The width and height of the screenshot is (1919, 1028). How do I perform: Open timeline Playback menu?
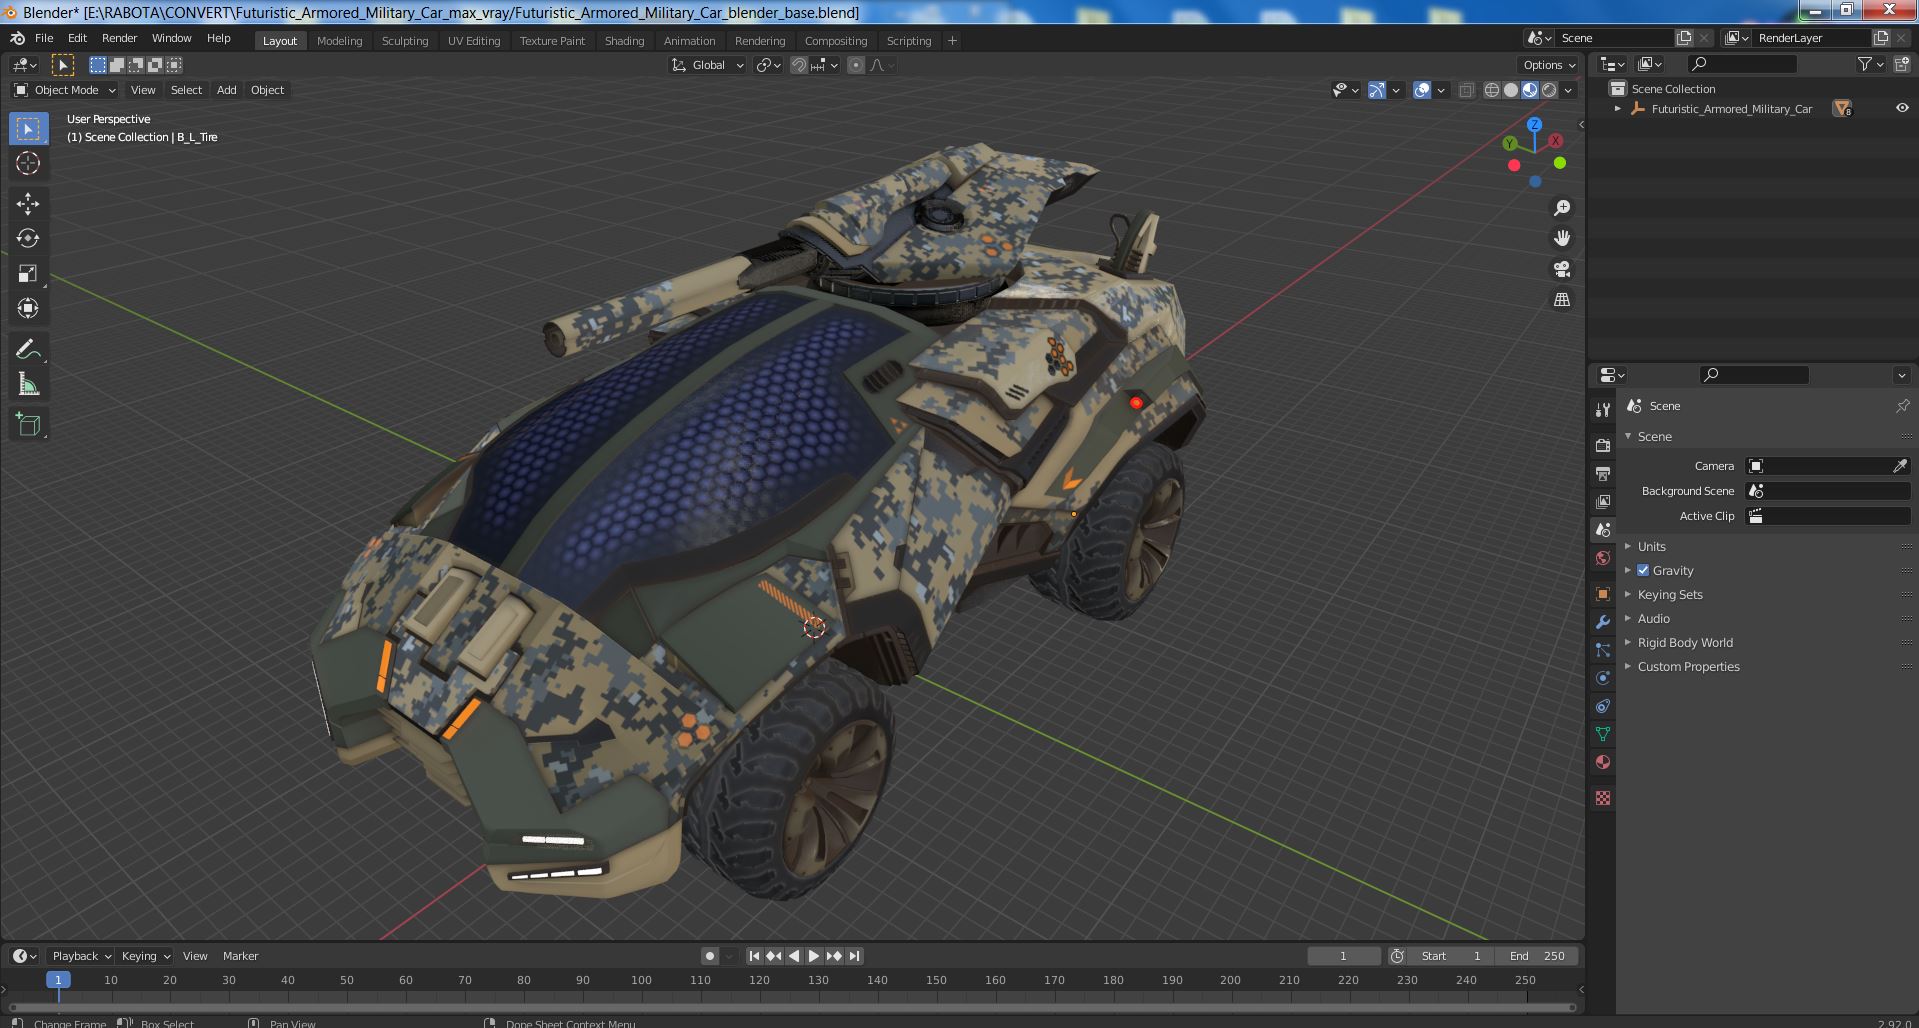[80, 956]
